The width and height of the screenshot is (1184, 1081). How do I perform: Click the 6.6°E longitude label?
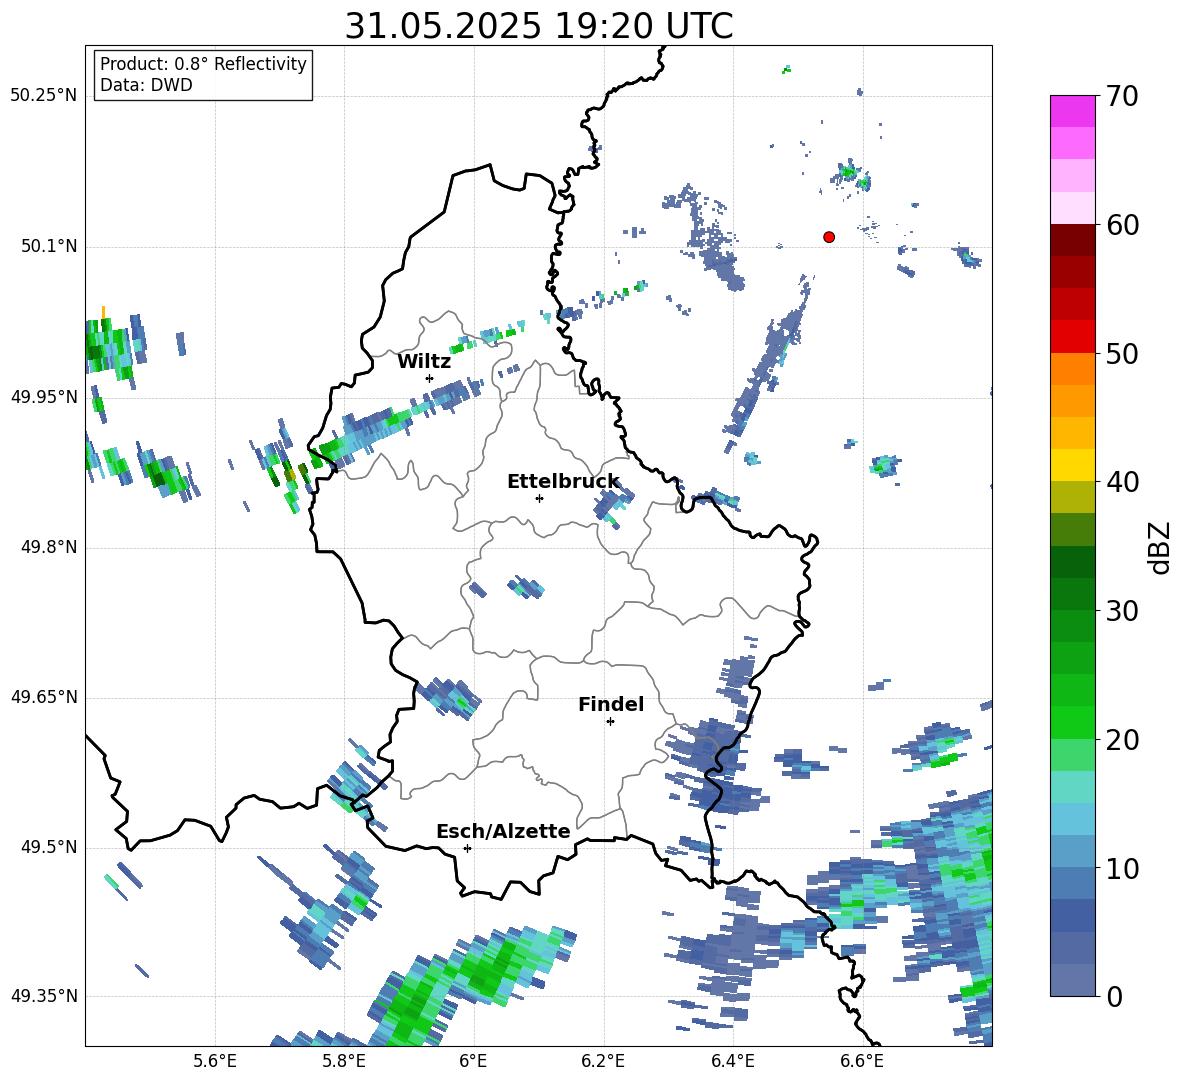(862, 1062)
